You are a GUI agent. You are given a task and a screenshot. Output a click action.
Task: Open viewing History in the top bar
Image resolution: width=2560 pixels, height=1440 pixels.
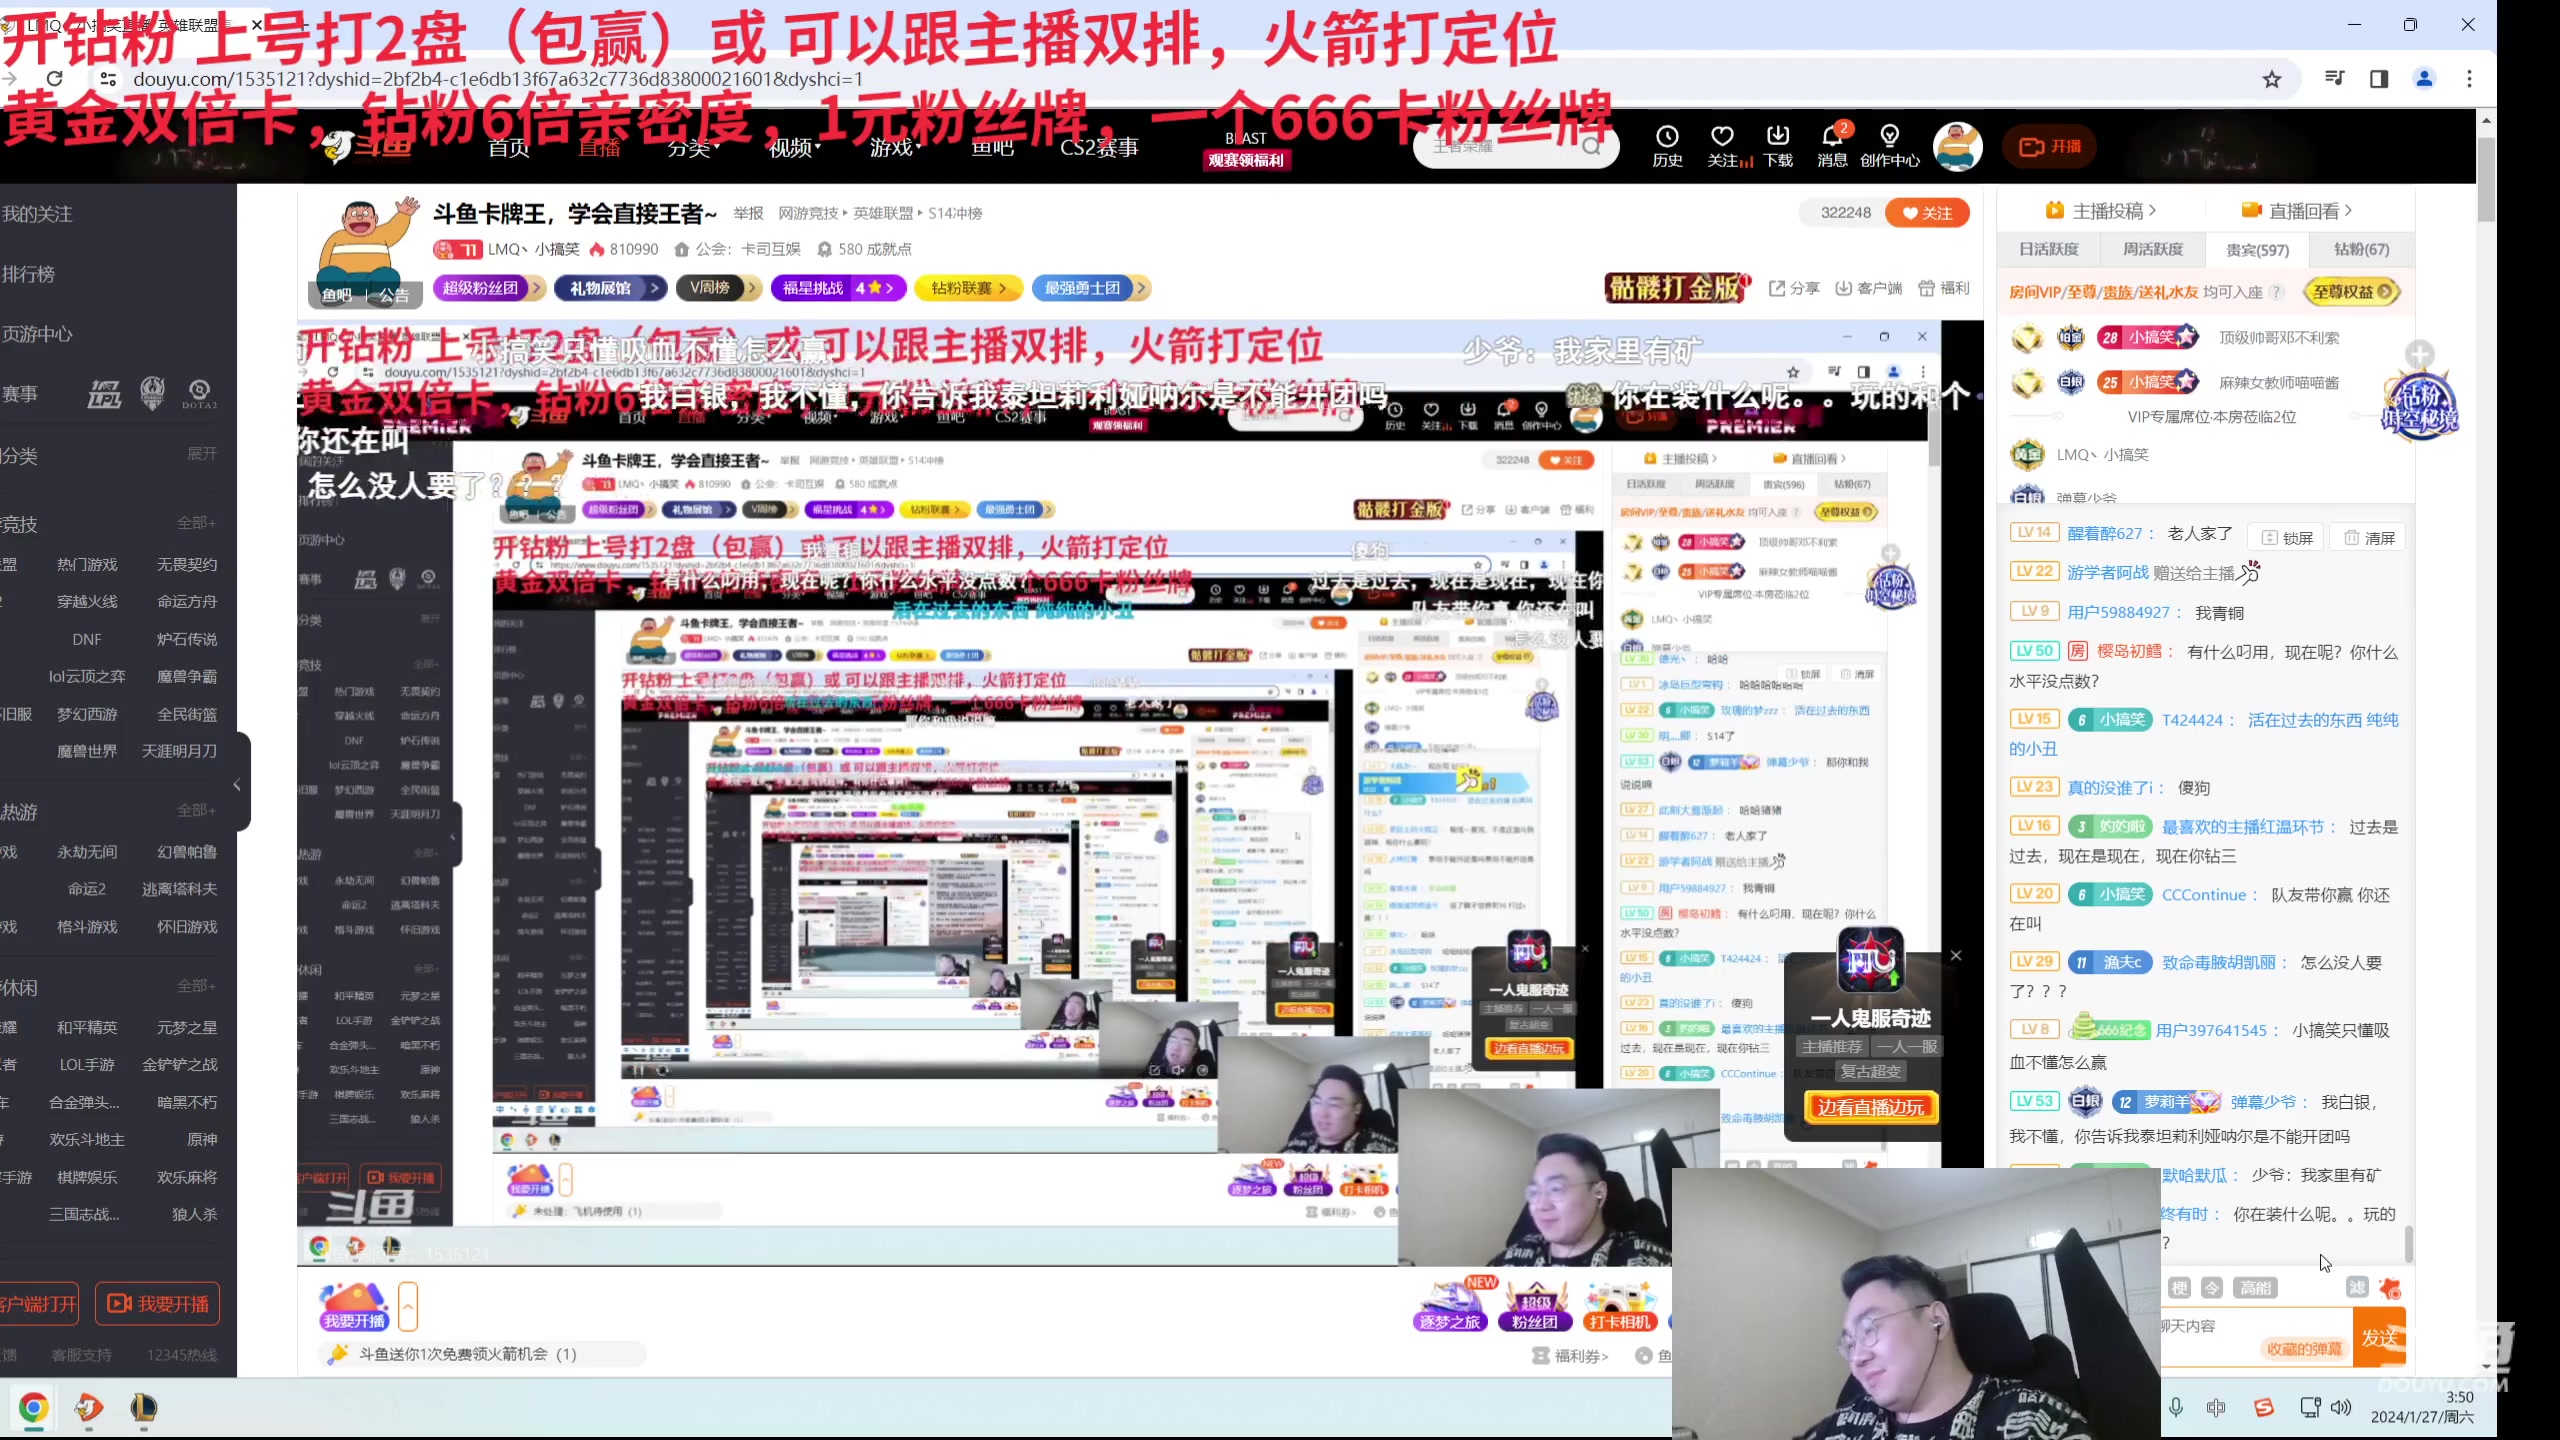1667,146
